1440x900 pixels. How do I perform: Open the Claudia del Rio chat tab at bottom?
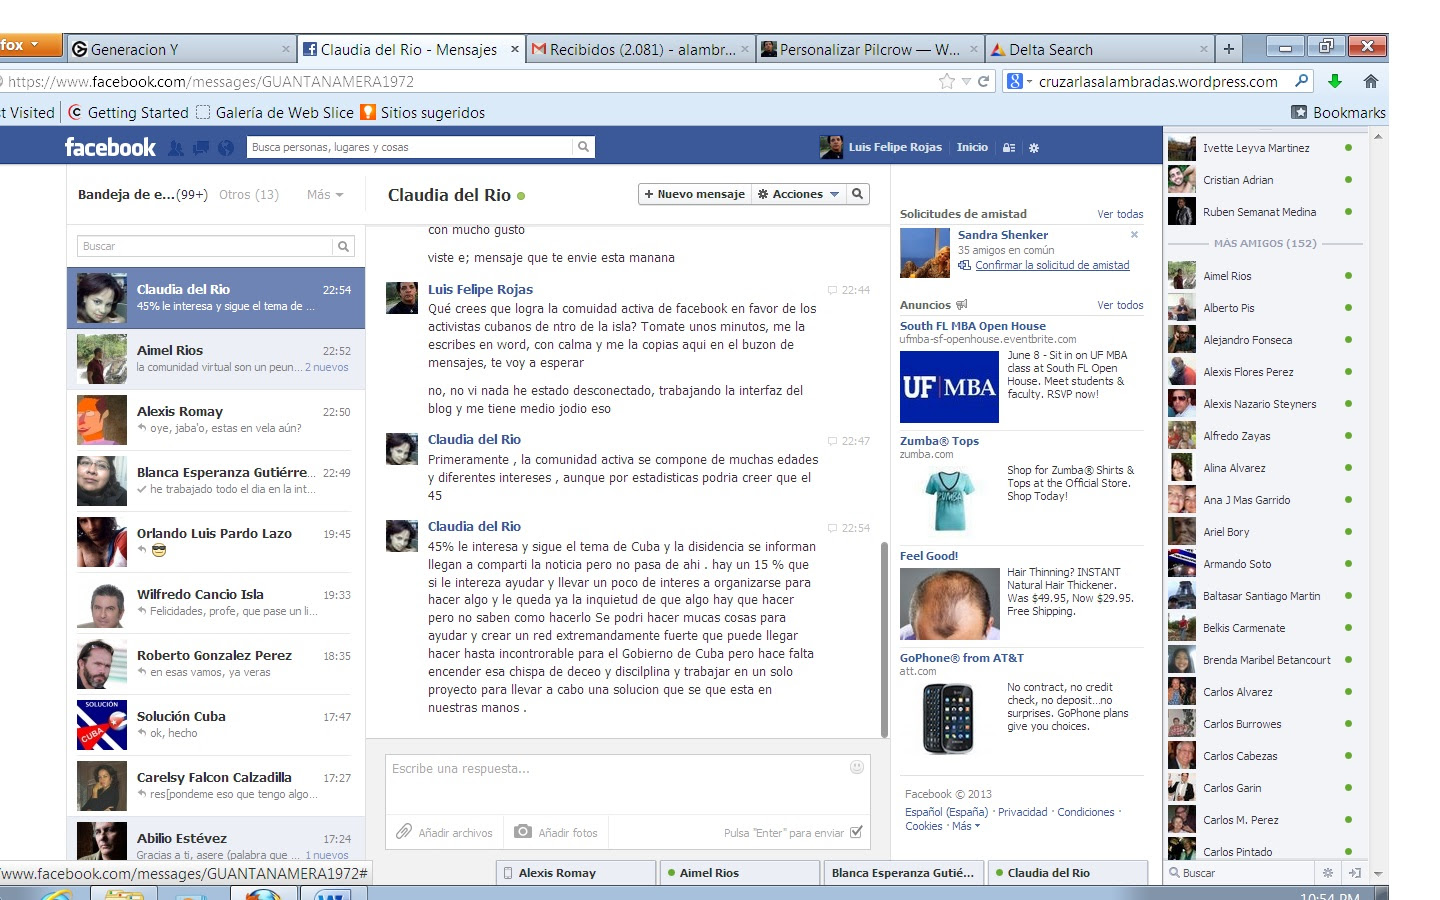[x=1068, y=873]
